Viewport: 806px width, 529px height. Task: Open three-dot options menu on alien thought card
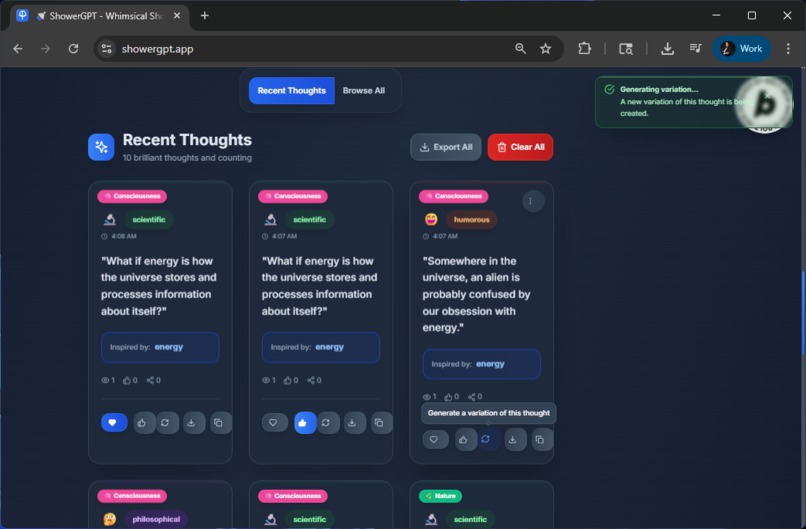tap(531, 201)
